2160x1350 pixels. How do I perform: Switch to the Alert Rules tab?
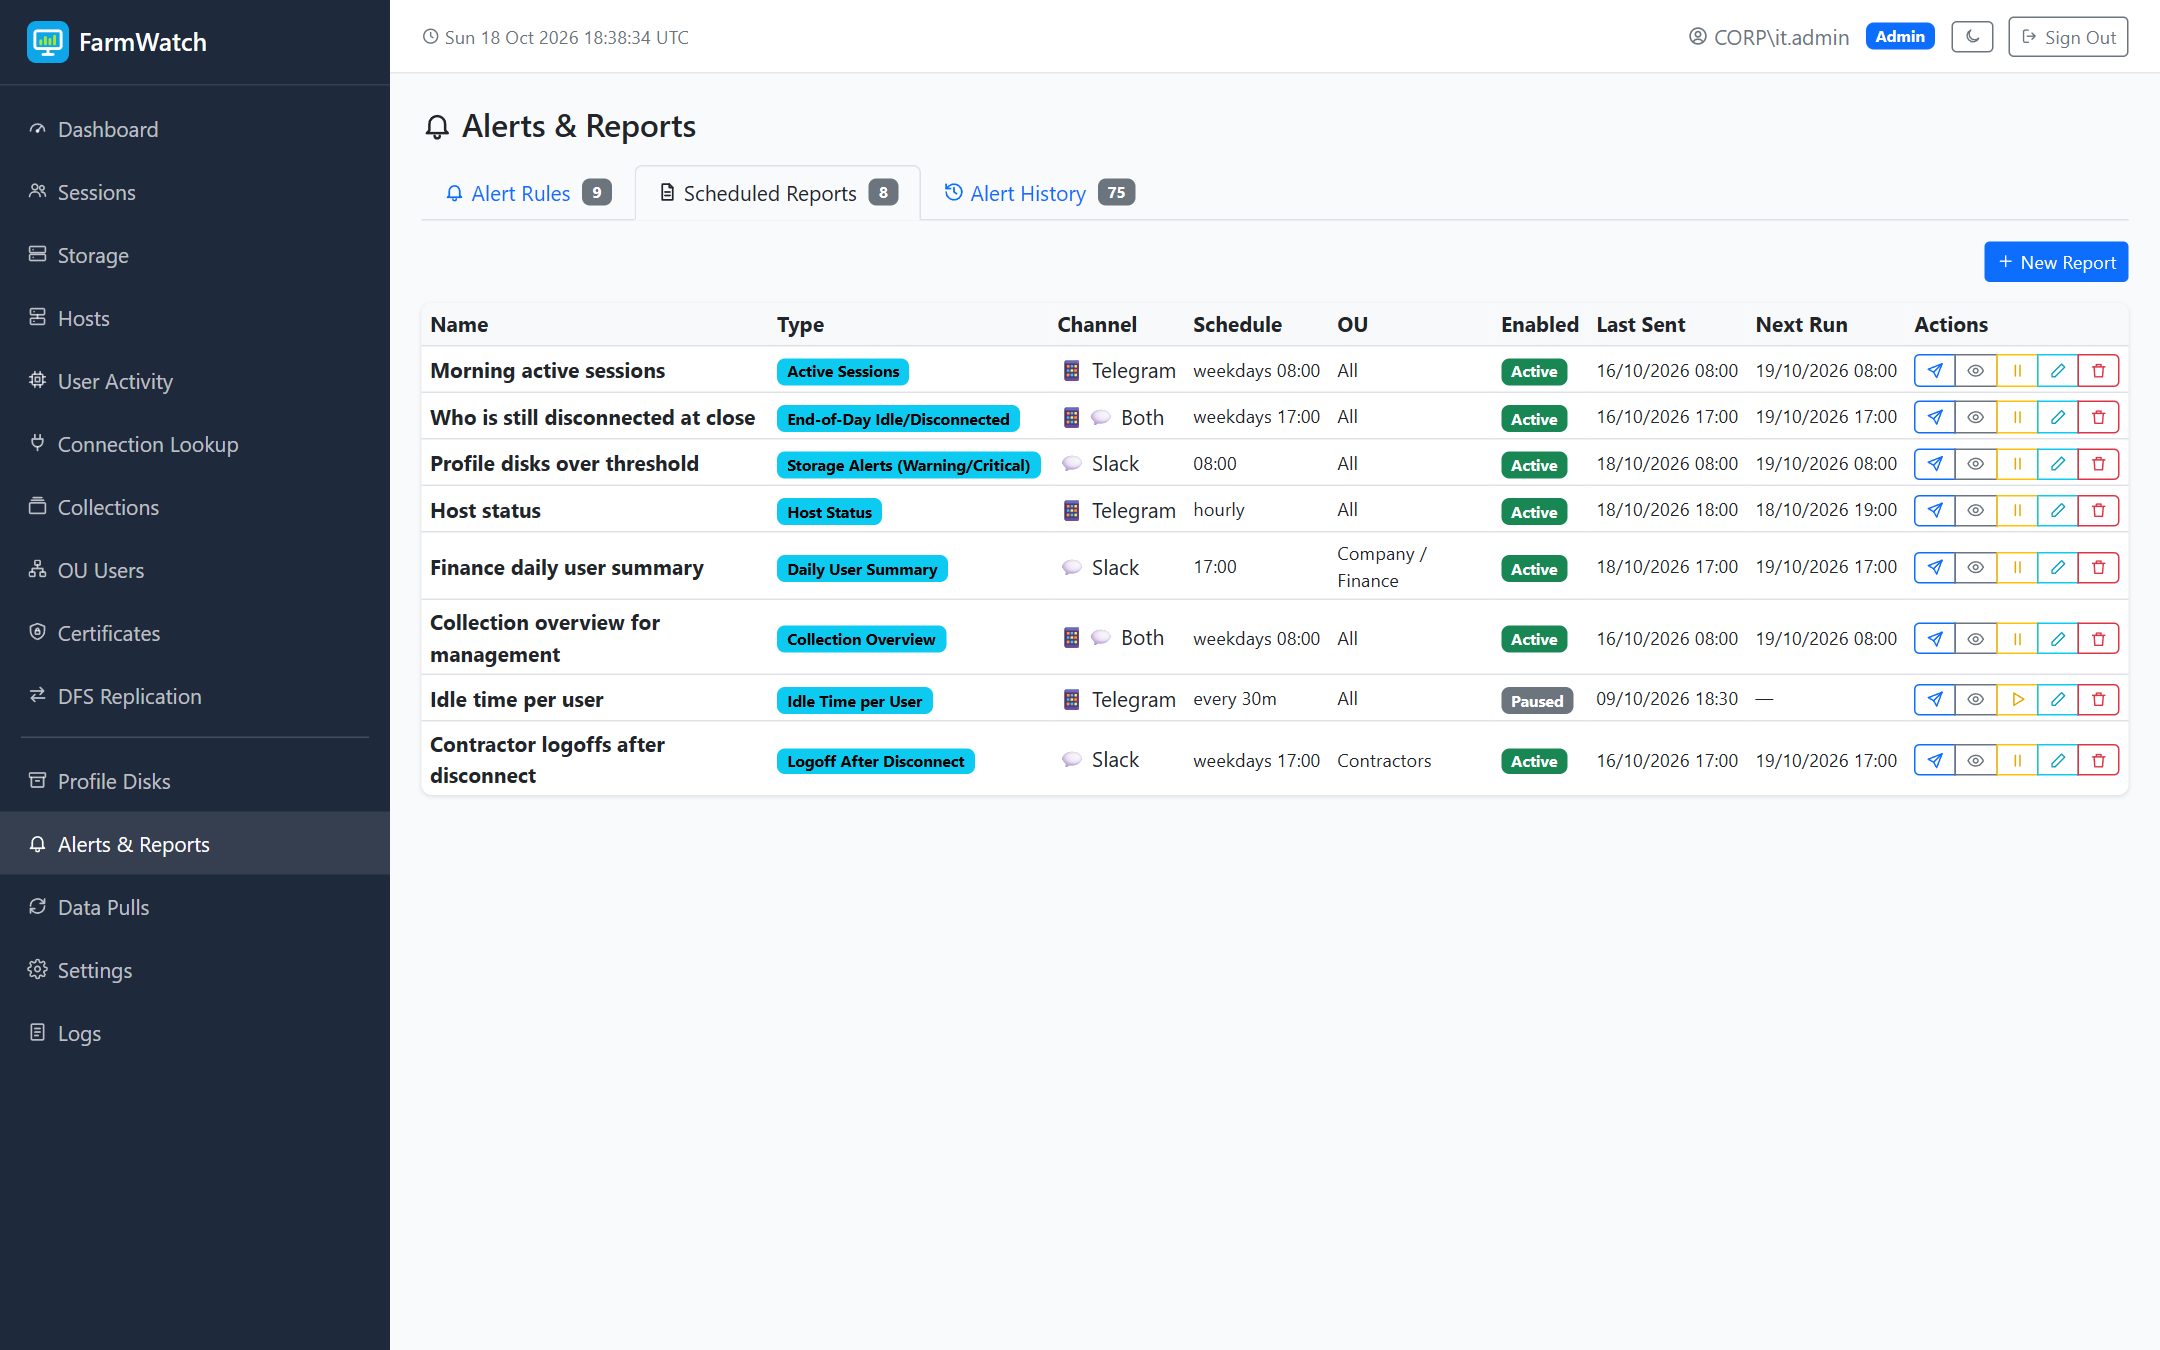coord(528,193)
